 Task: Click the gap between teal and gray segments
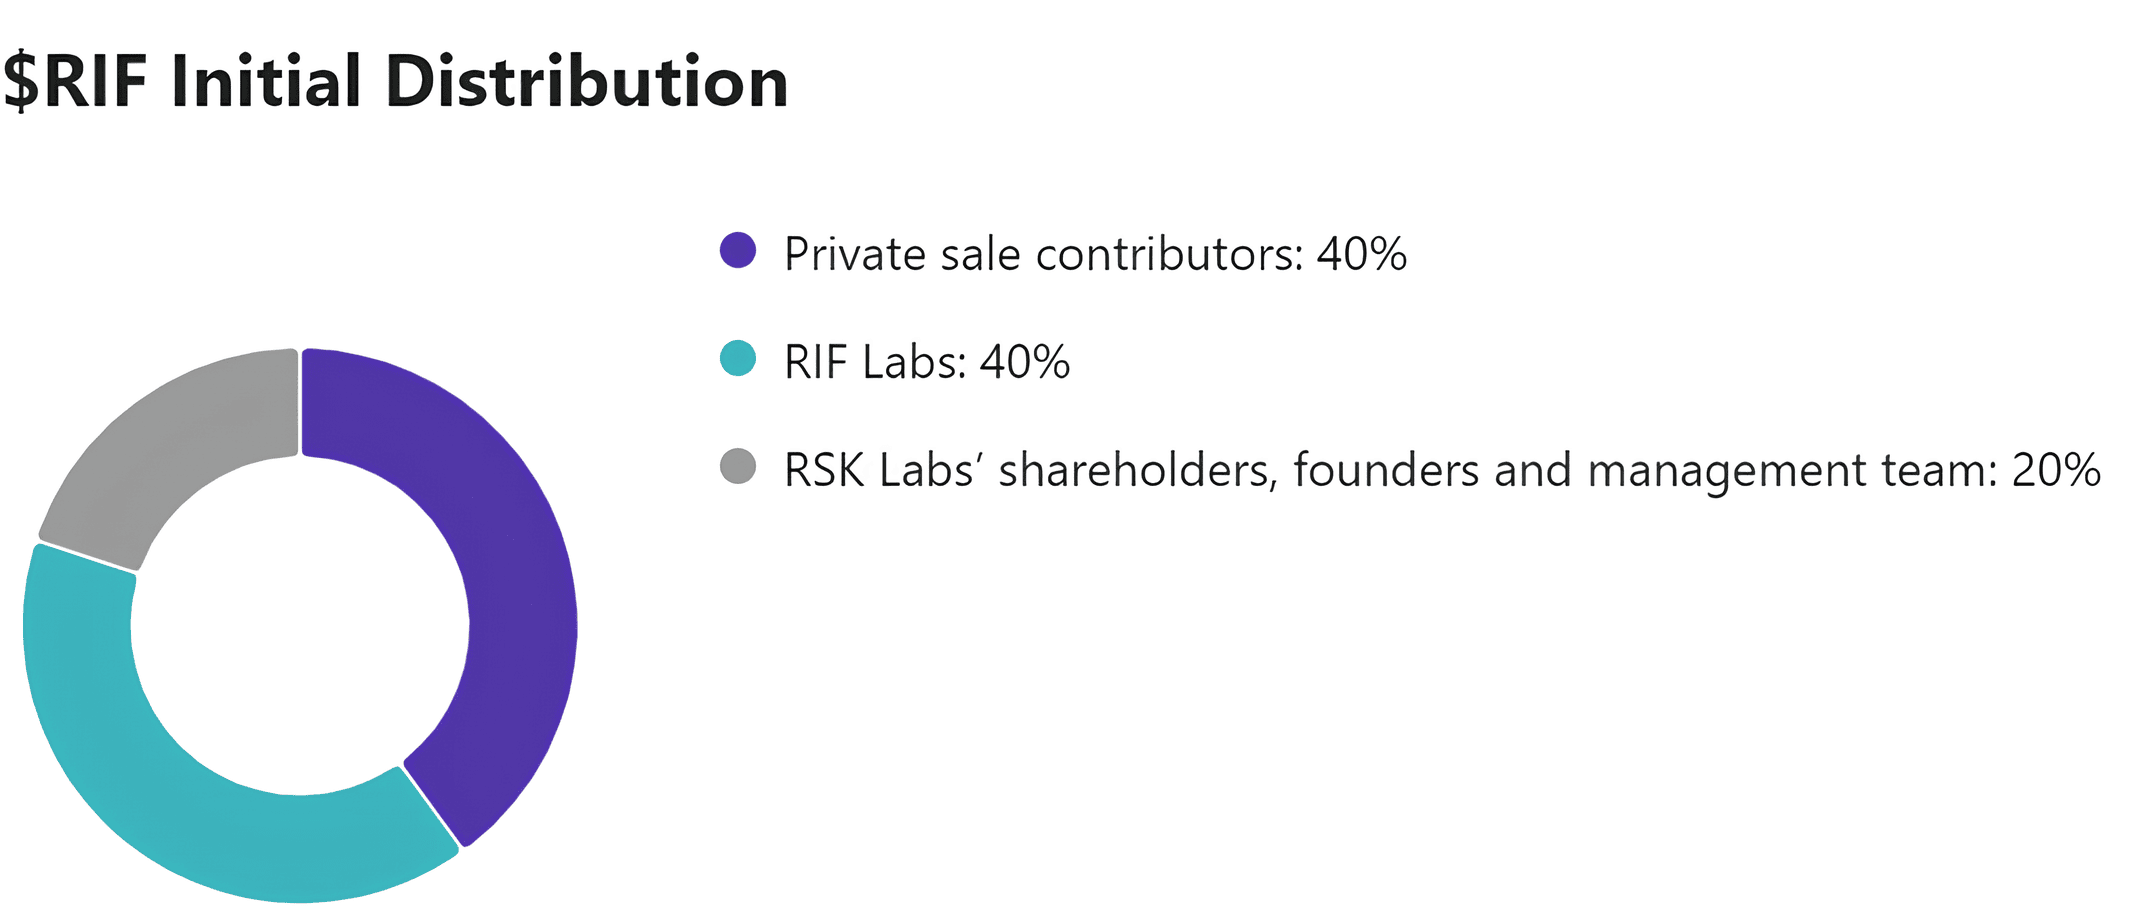tap(87, 556)
